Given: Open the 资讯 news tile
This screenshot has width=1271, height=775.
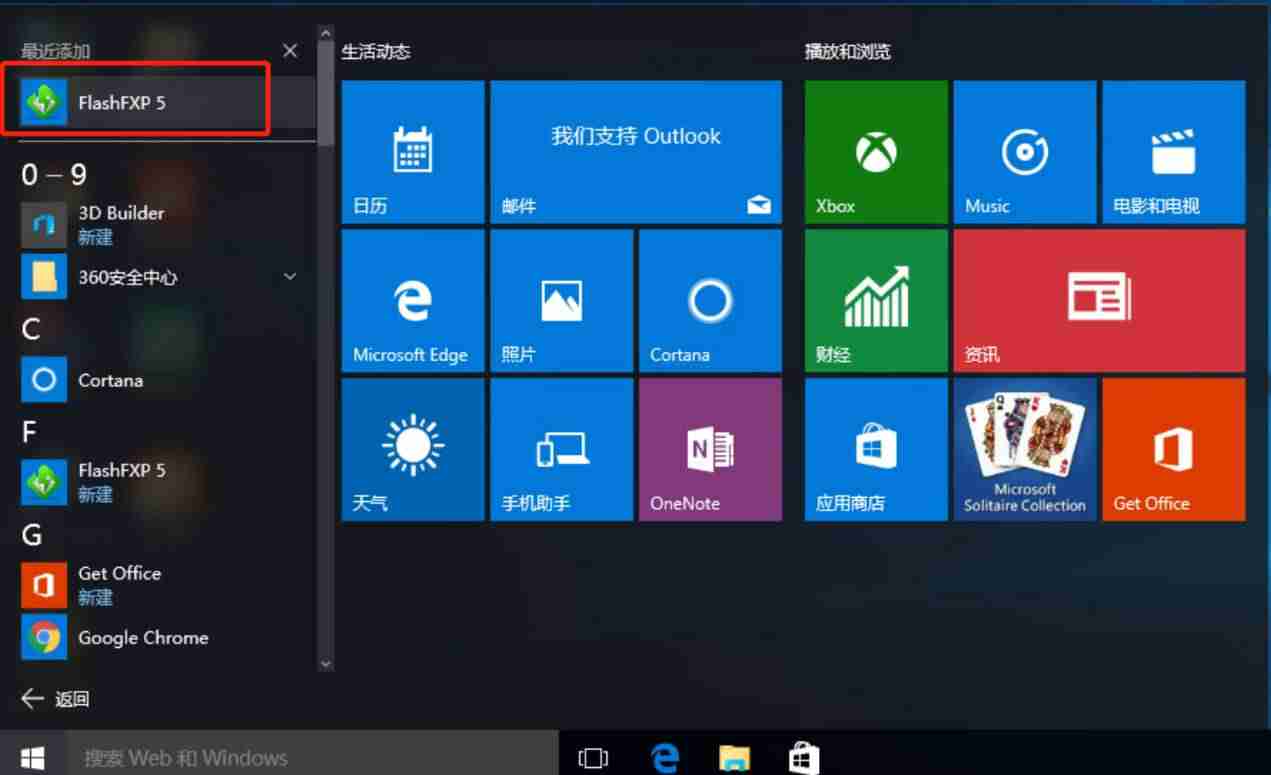Looking at the screenshot, I should click(x=1099, y=301).
